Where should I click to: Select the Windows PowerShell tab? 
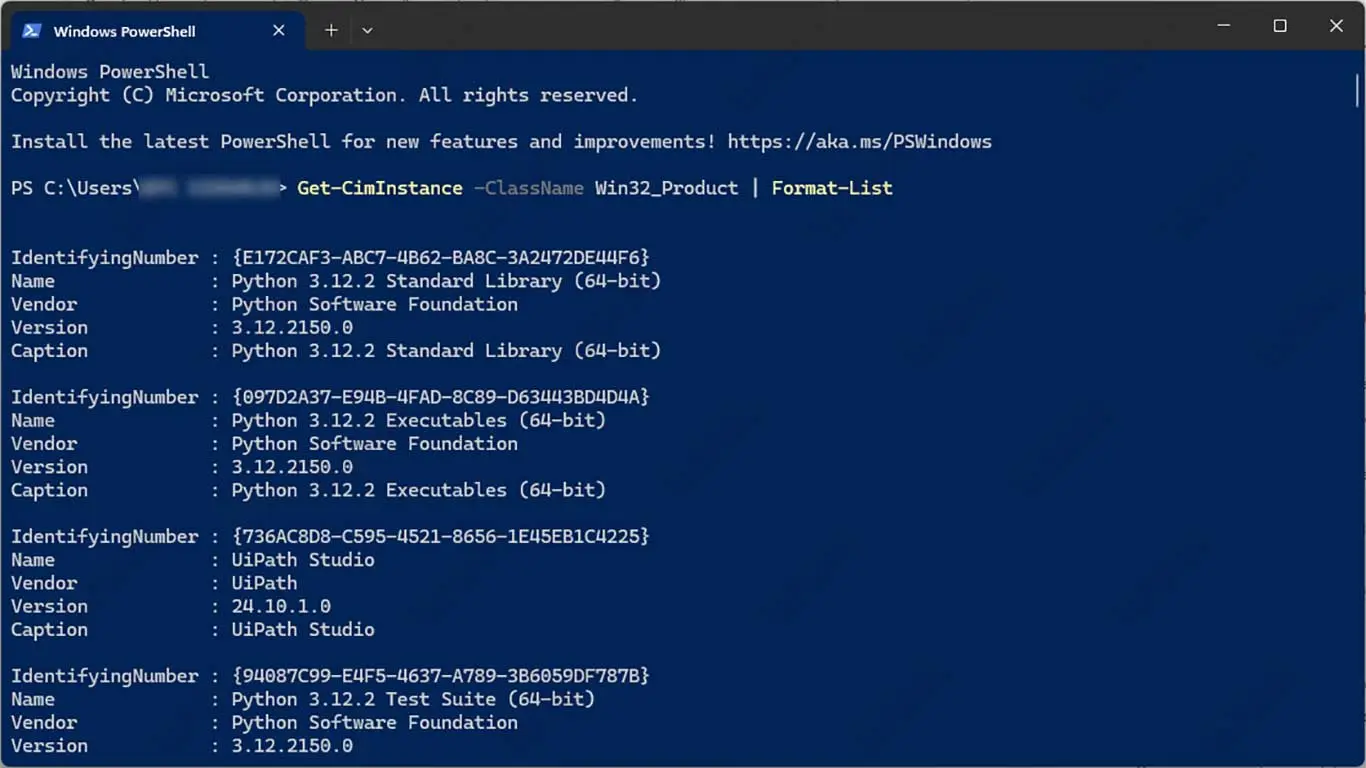pyautogui.click(x=125, y=31)
